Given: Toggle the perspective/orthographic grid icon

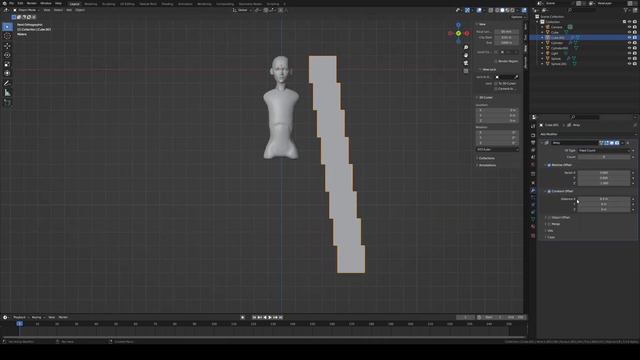Looking at the screenshot, I should pyautogui.click(x=466, y=71).
